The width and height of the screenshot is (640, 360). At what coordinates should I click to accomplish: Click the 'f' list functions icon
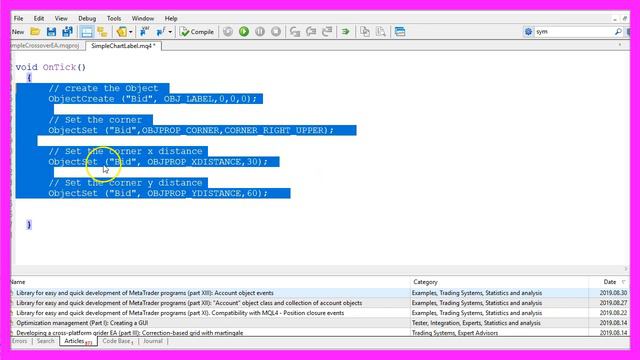point(161,31)
